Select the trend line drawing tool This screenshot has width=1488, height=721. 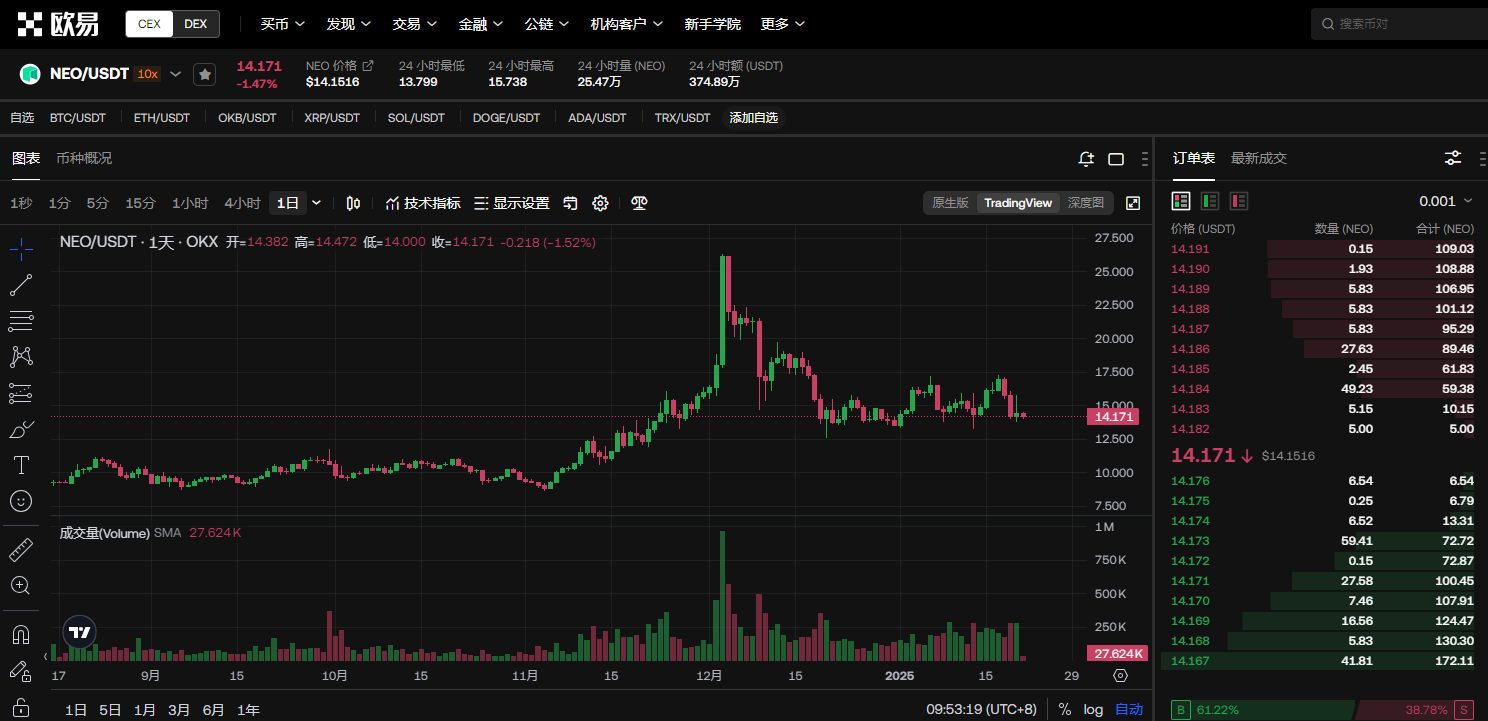click(x=21, y=285)
